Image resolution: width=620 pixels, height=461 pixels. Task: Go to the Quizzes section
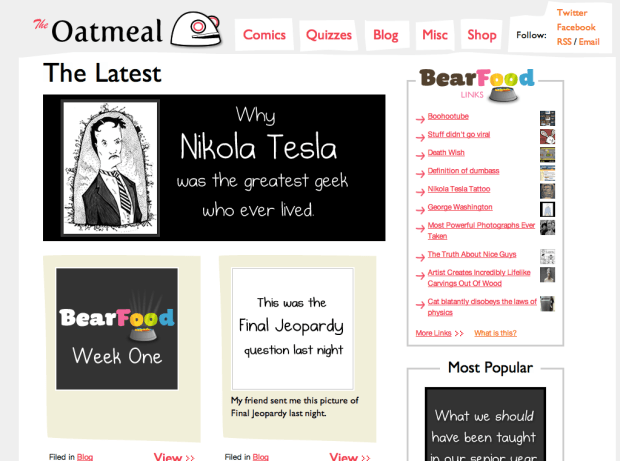[329, 35]
